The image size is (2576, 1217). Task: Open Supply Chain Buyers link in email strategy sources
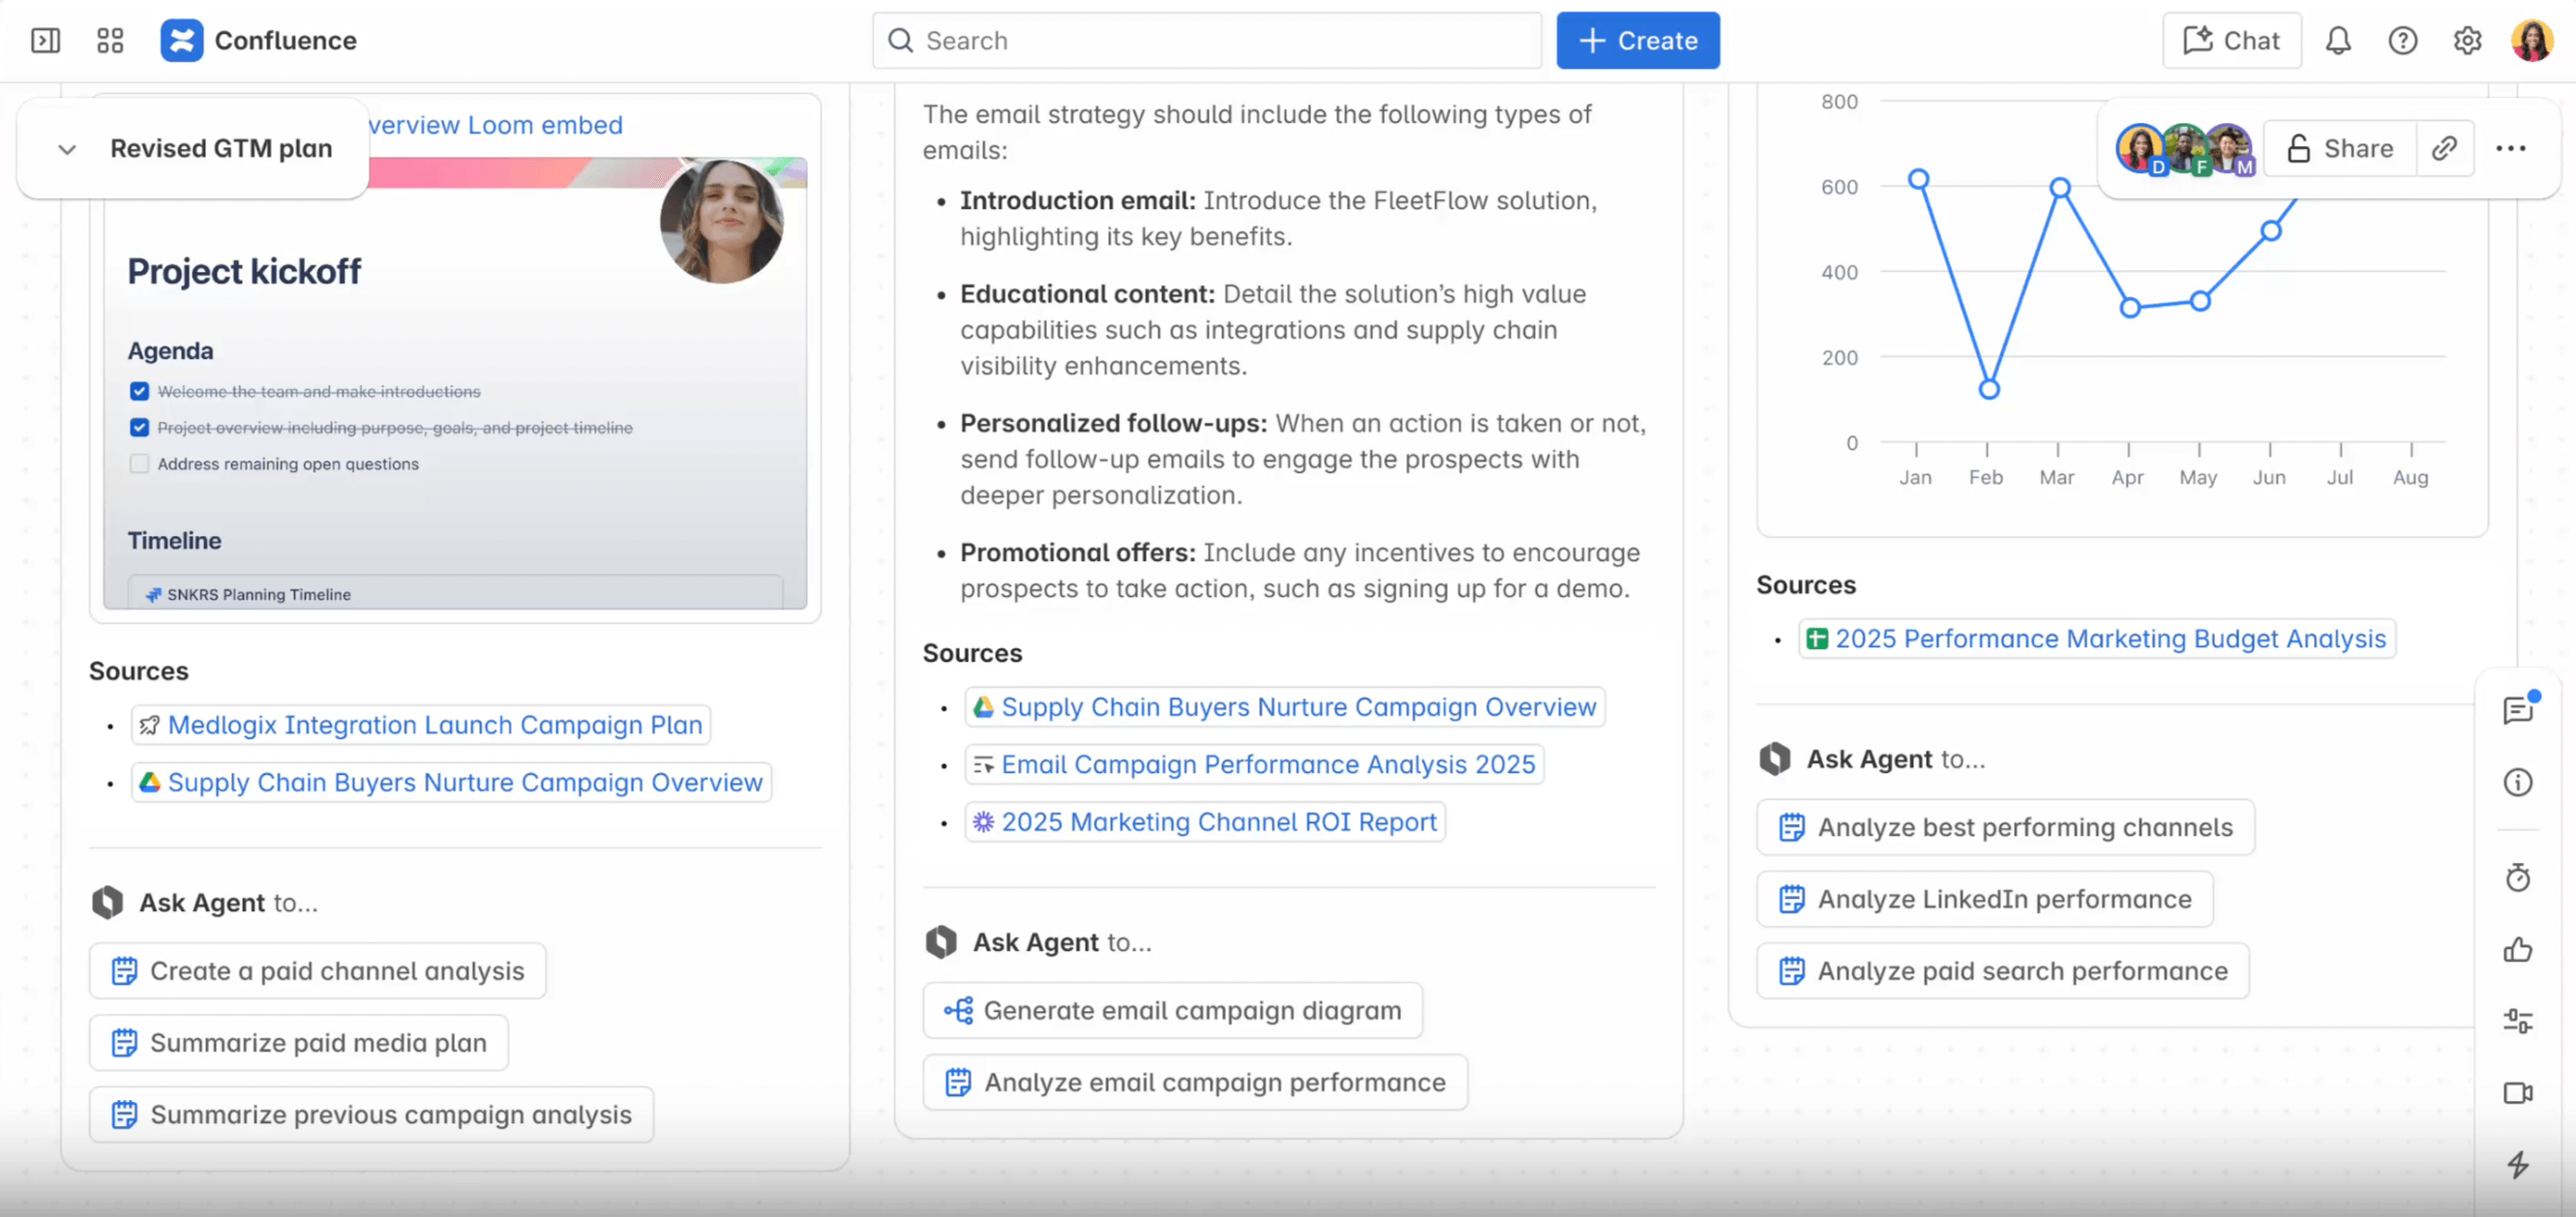1285,707
